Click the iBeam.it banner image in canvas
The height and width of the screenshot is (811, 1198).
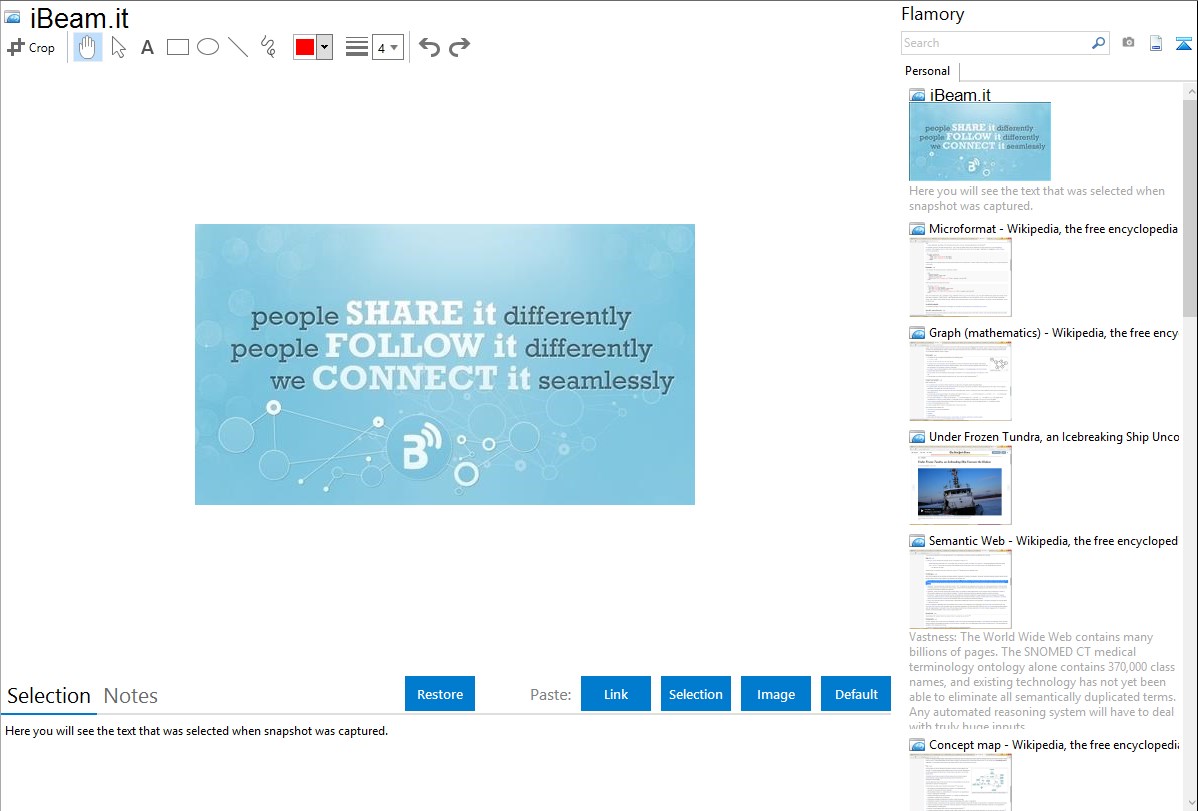pyautogui.click(x=445, y=364)
